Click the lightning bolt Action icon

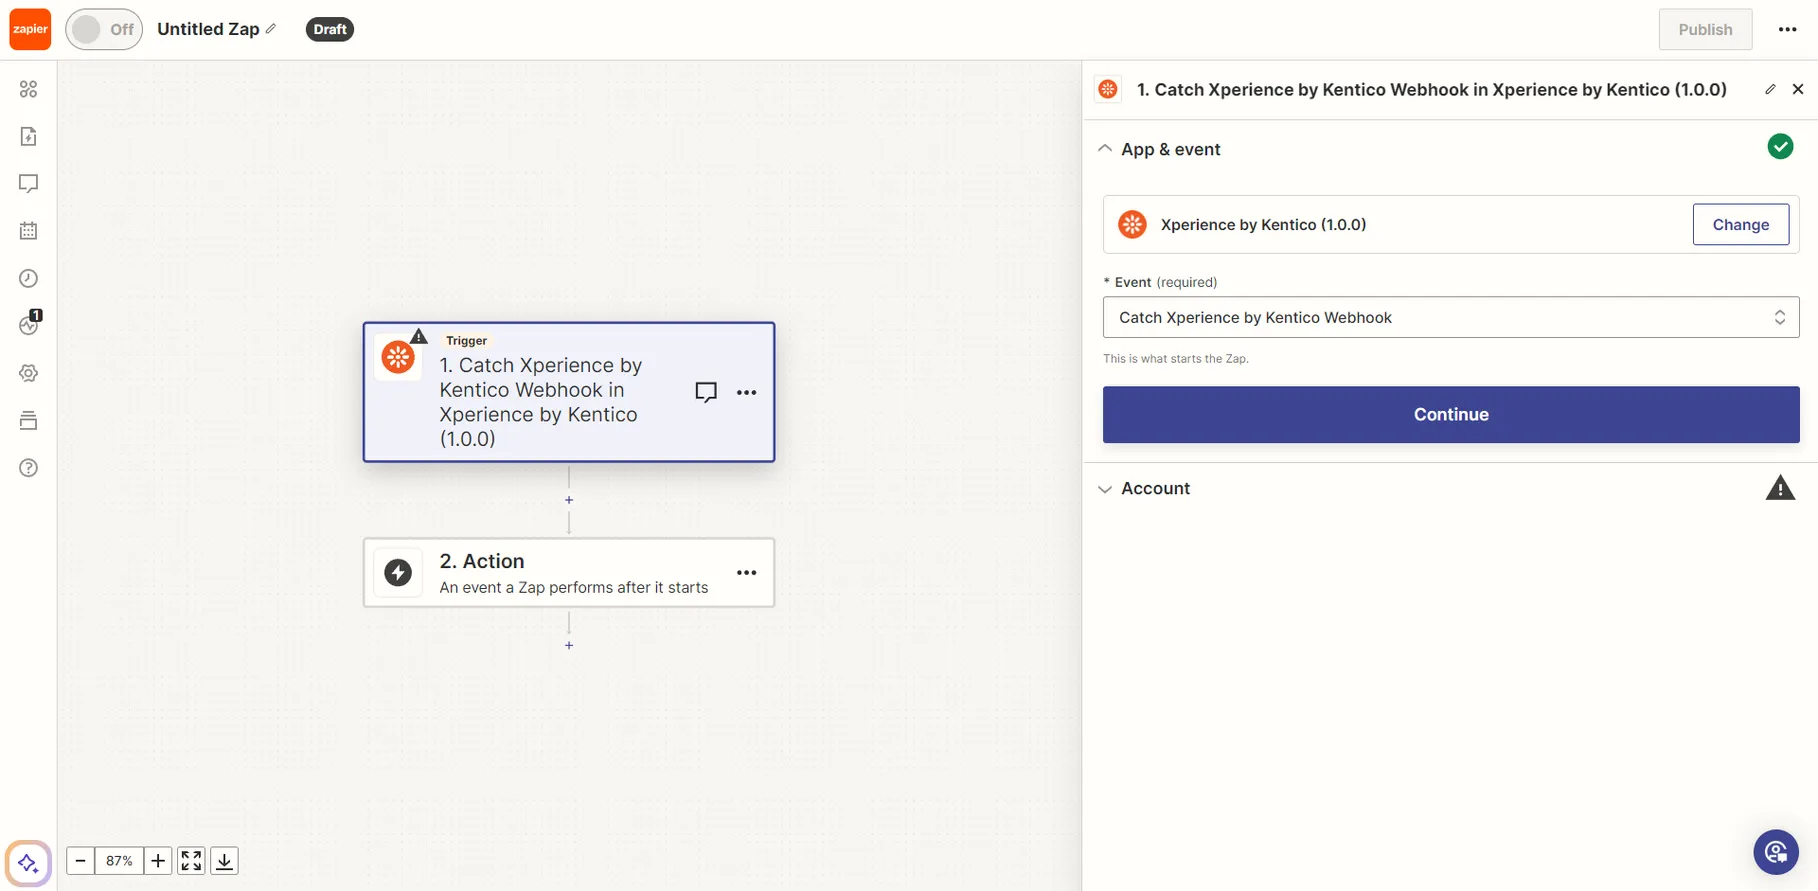(x=398, y=573)
